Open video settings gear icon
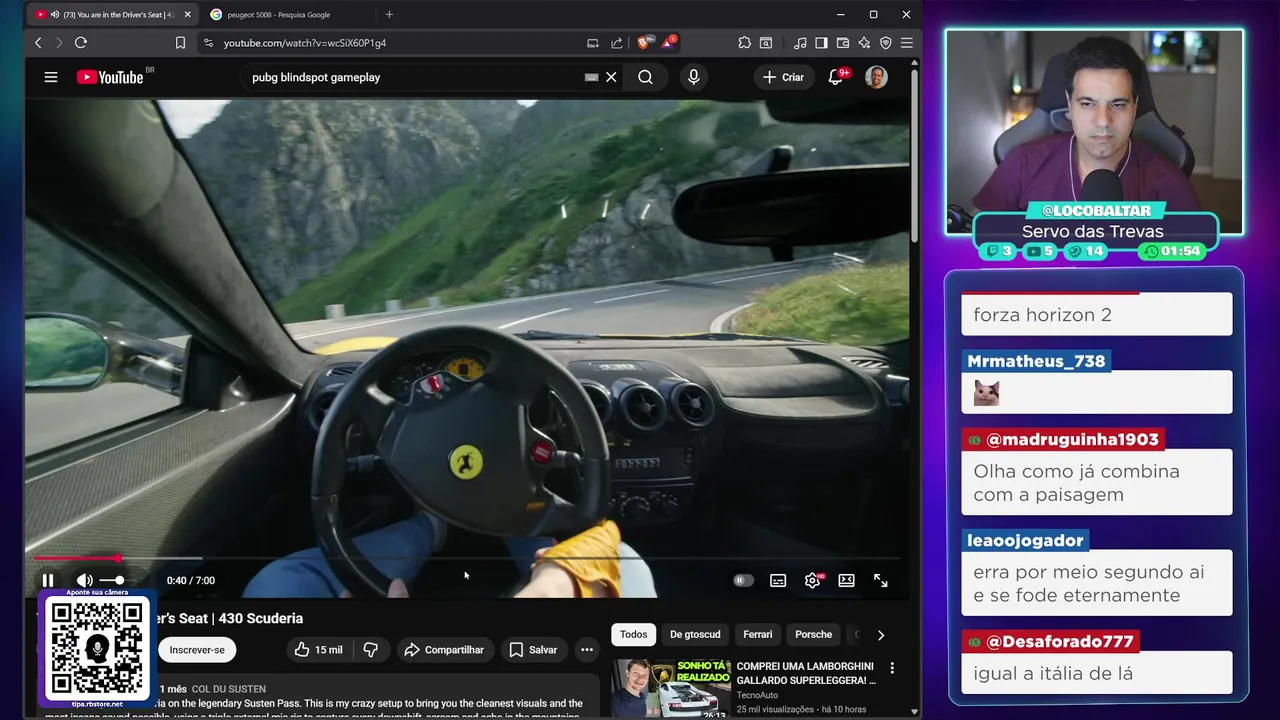Screen dimensions: 1280x720 pyautogui.click(x=812, y=580)
